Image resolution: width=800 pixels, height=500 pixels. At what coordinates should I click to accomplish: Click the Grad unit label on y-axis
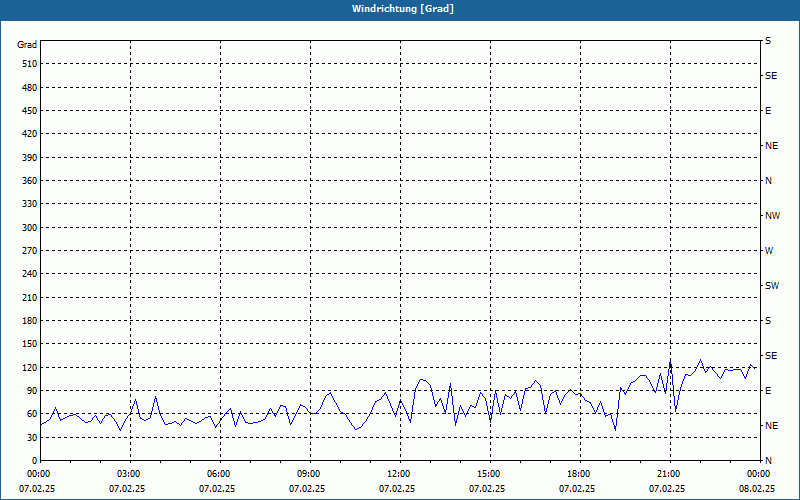pos(27,45)
